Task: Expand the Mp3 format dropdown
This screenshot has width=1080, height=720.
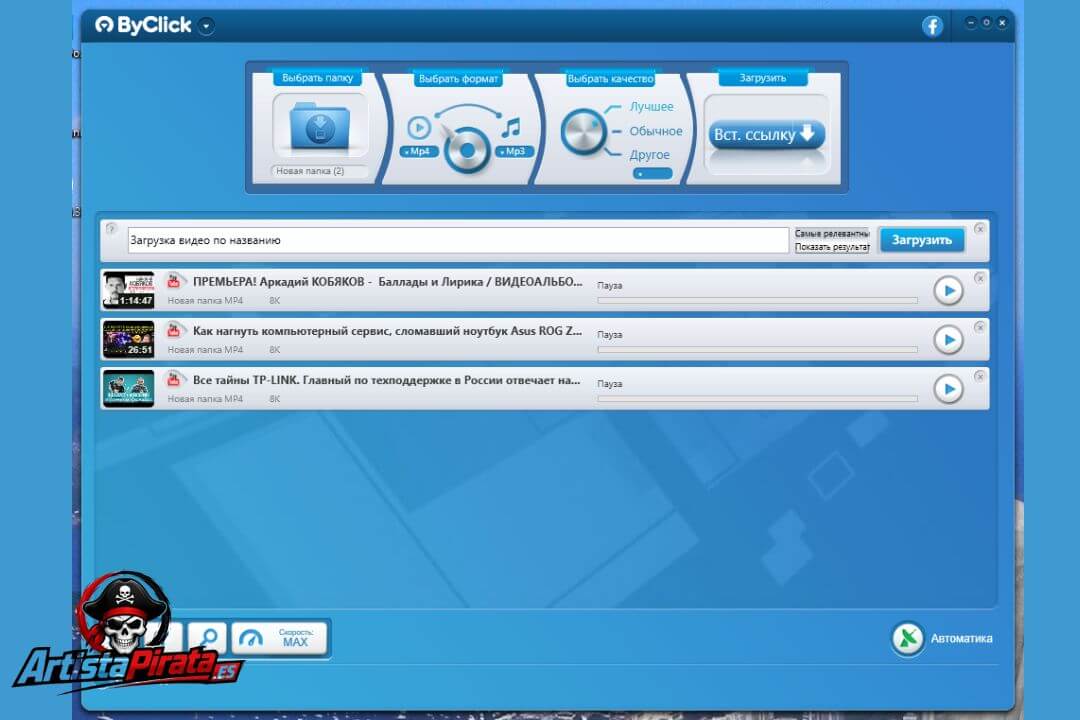Action: tap(515, 152)
